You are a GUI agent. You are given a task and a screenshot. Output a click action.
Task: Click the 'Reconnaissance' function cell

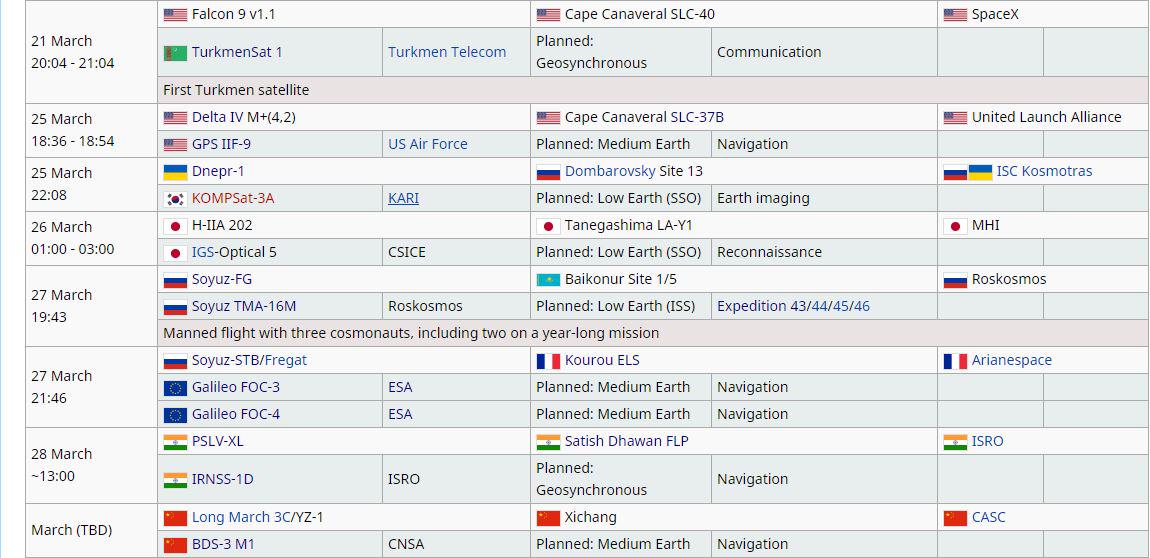click(x=824, y=252)
